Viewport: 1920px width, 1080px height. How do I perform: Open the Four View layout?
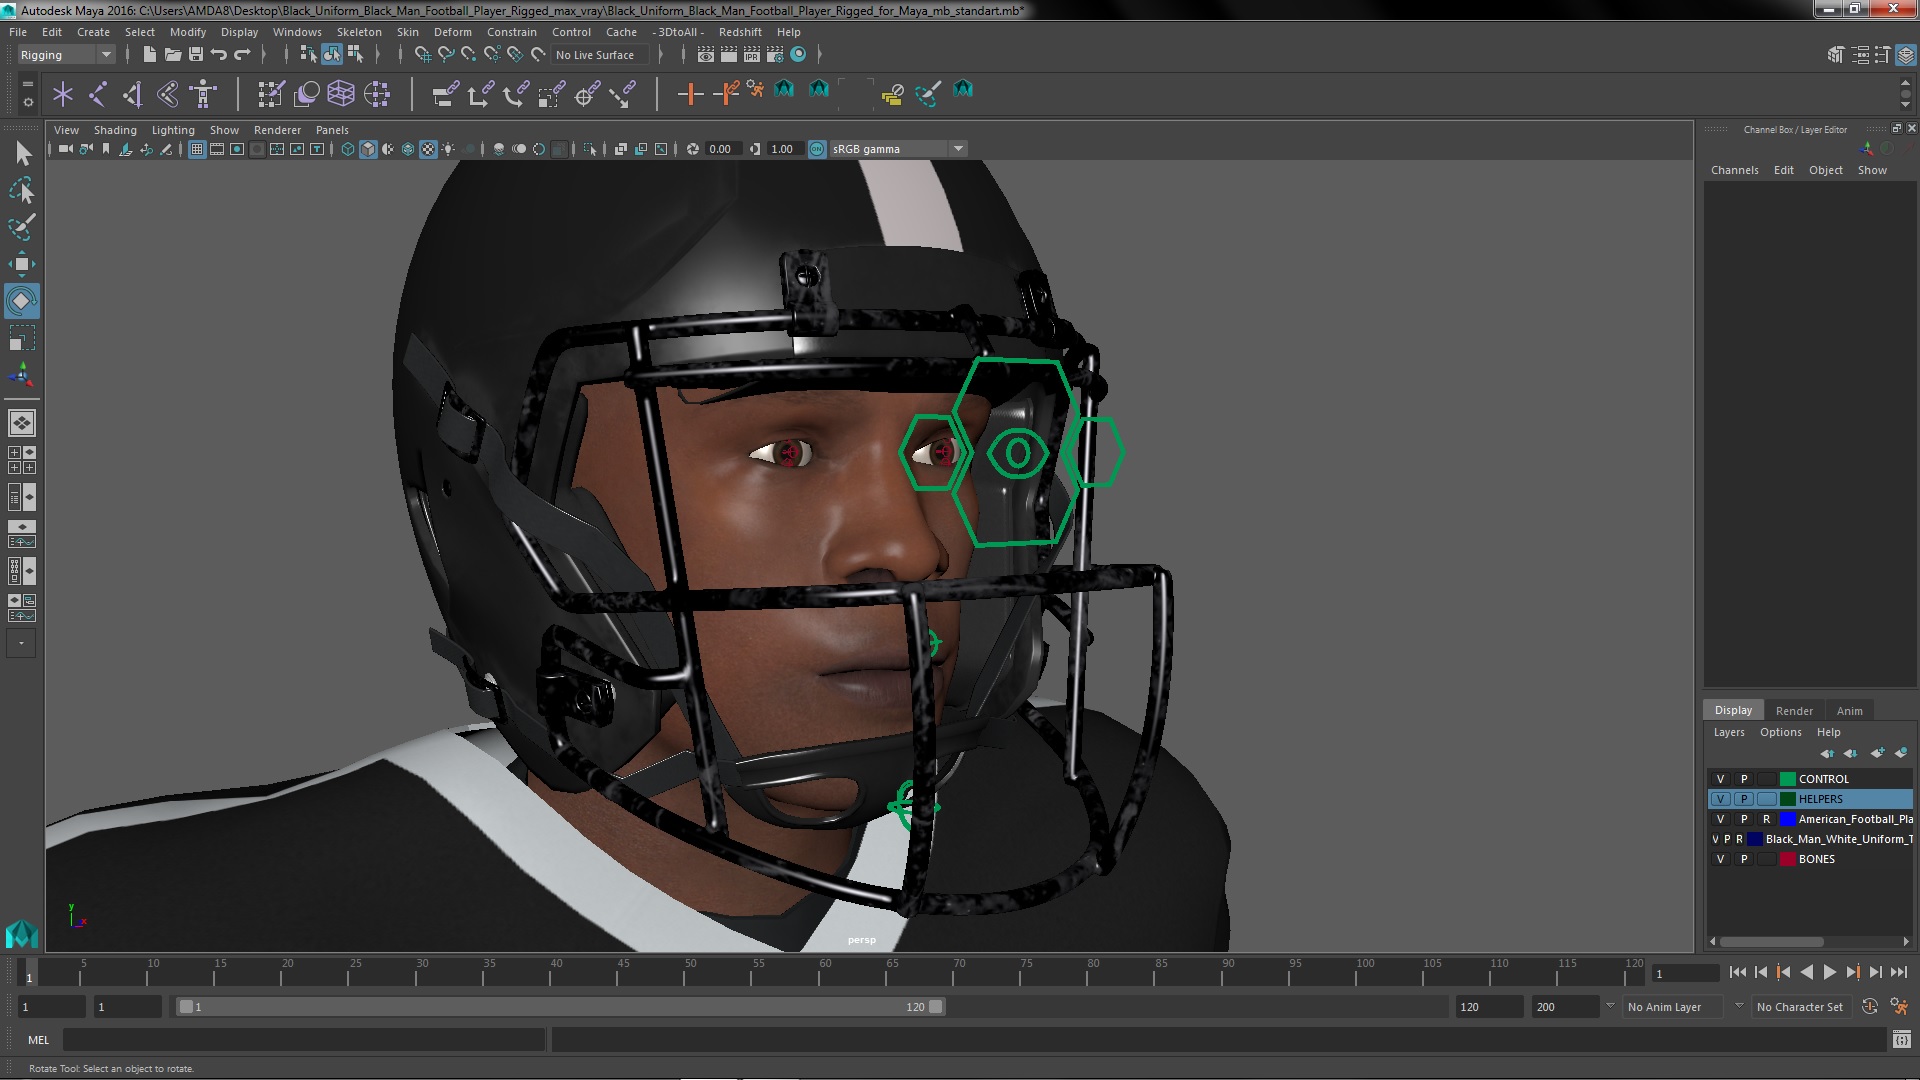pos(22,460)
